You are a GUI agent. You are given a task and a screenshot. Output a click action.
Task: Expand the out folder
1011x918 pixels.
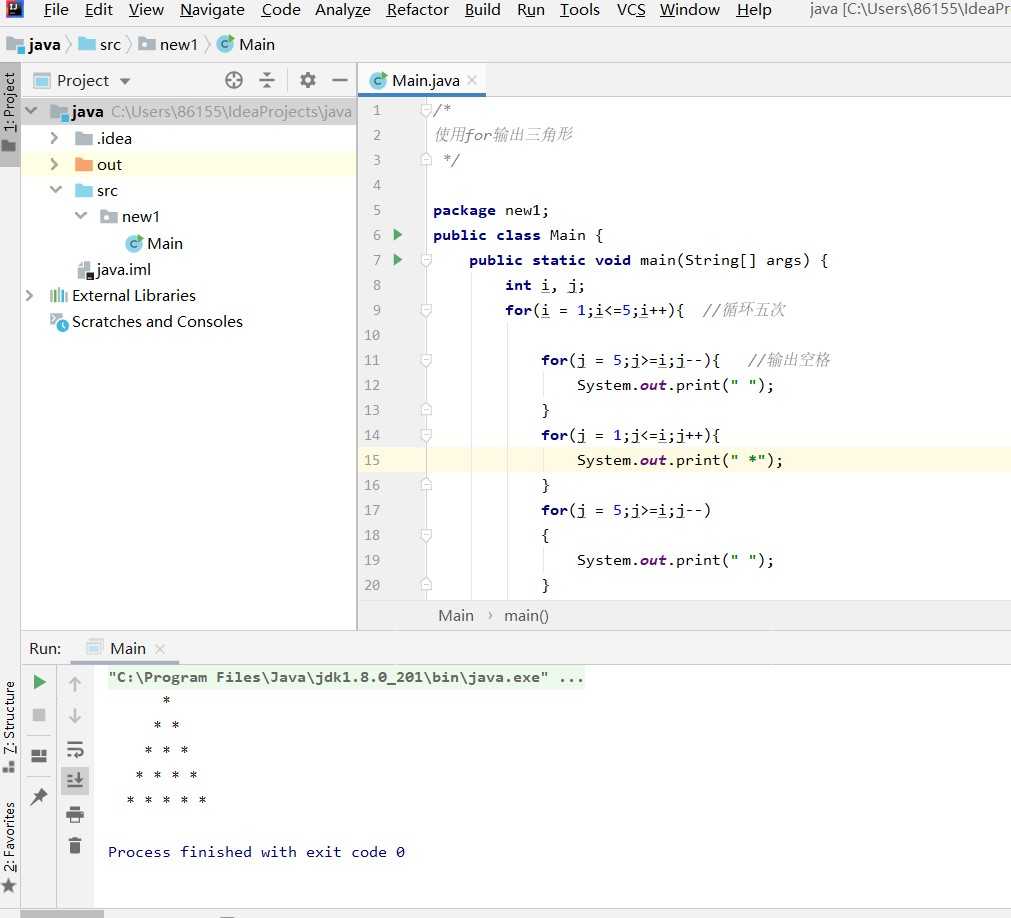[x=54, y=164]
